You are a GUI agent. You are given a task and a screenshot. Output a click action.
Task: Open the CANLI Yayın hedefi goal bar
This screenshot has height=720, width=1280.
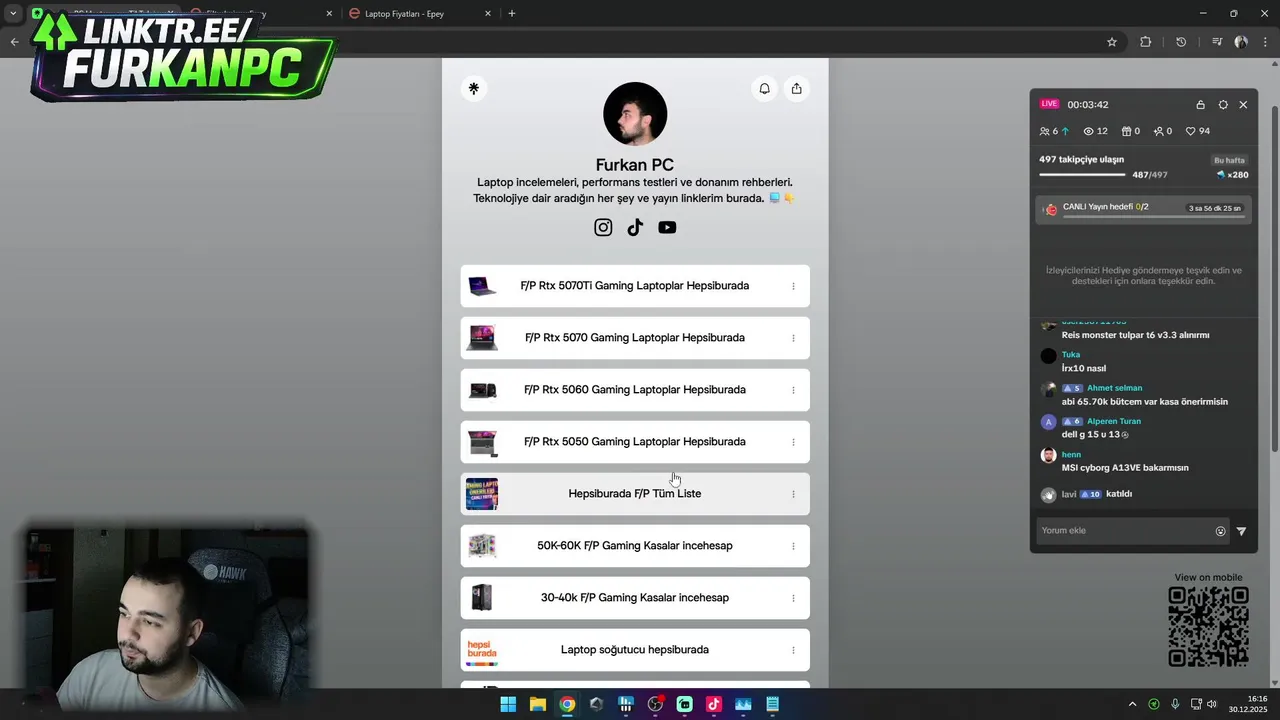(x=1143, y=209)
